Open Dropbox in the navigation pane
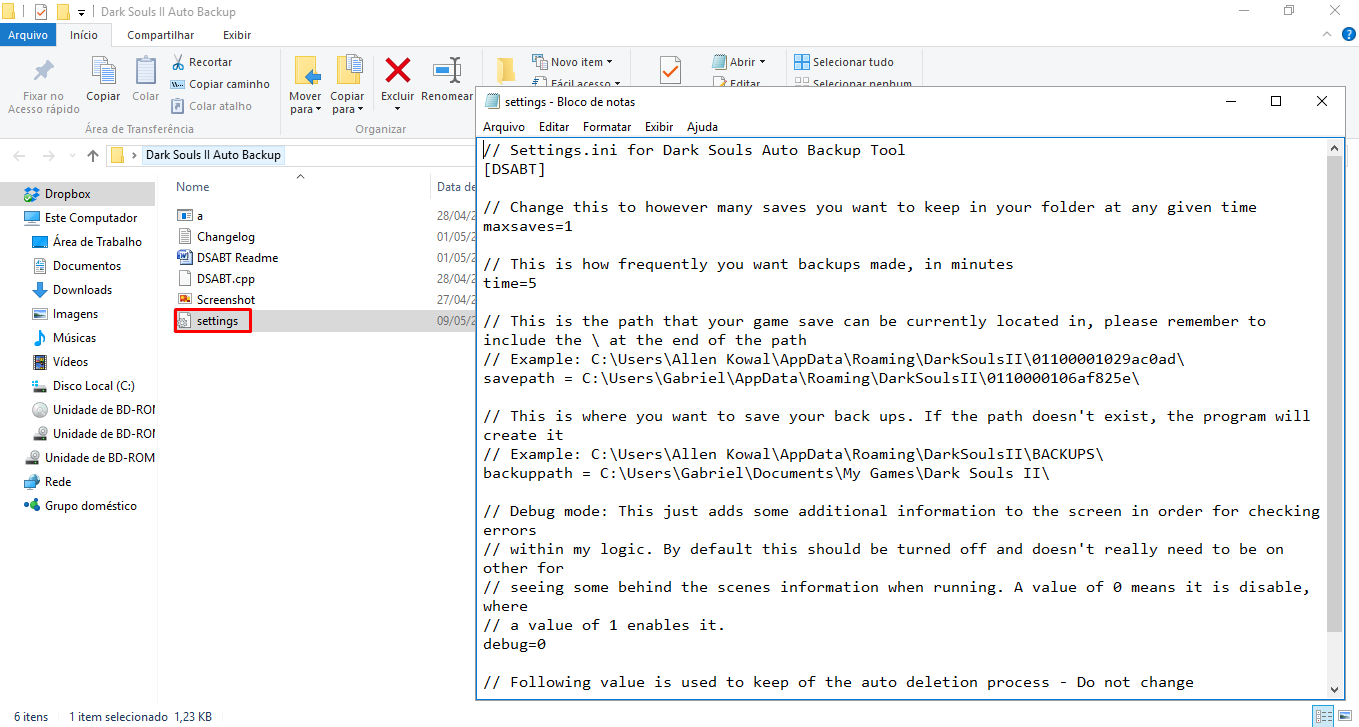This screenshot has width=1359, height=727. (x=68, y=194)
